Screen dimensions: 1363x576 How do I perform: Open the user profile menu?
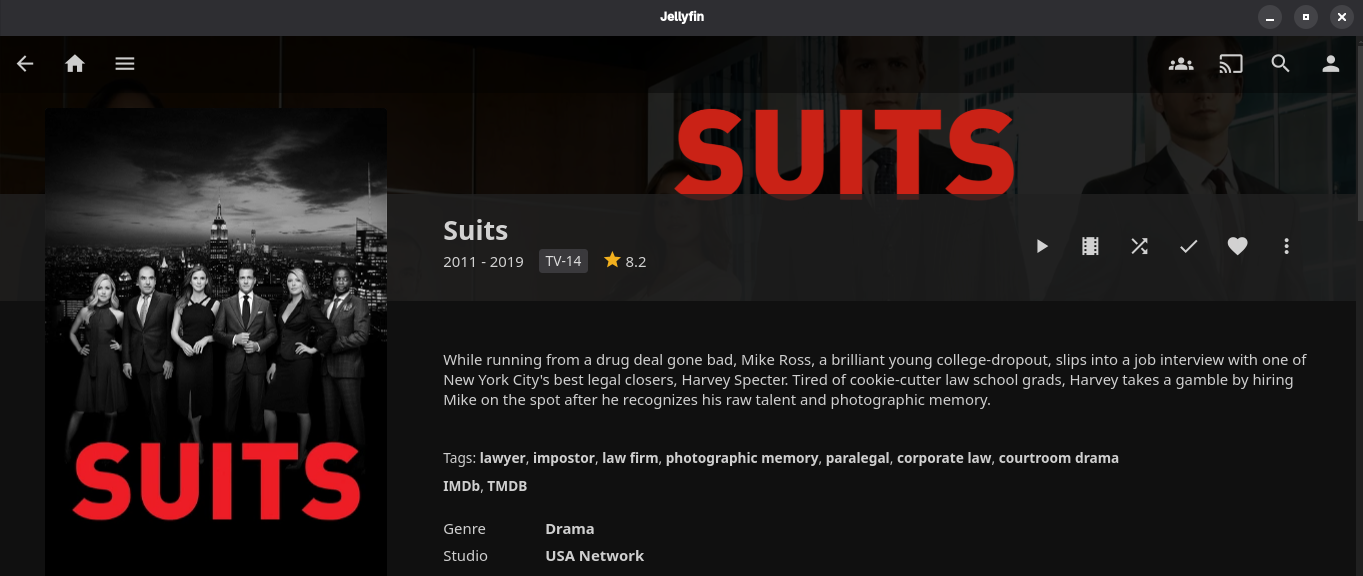click(1330, 64)
